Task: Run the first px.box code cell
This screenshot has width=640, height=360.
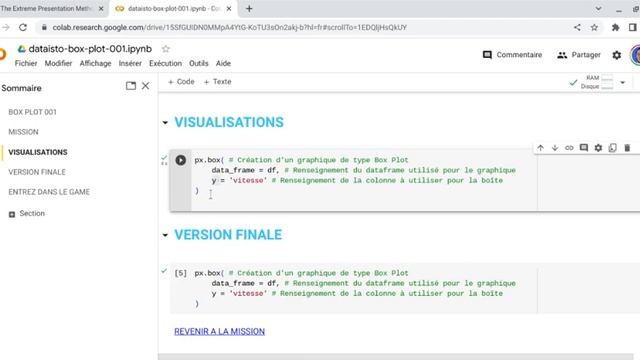Action: pos(180,160)
